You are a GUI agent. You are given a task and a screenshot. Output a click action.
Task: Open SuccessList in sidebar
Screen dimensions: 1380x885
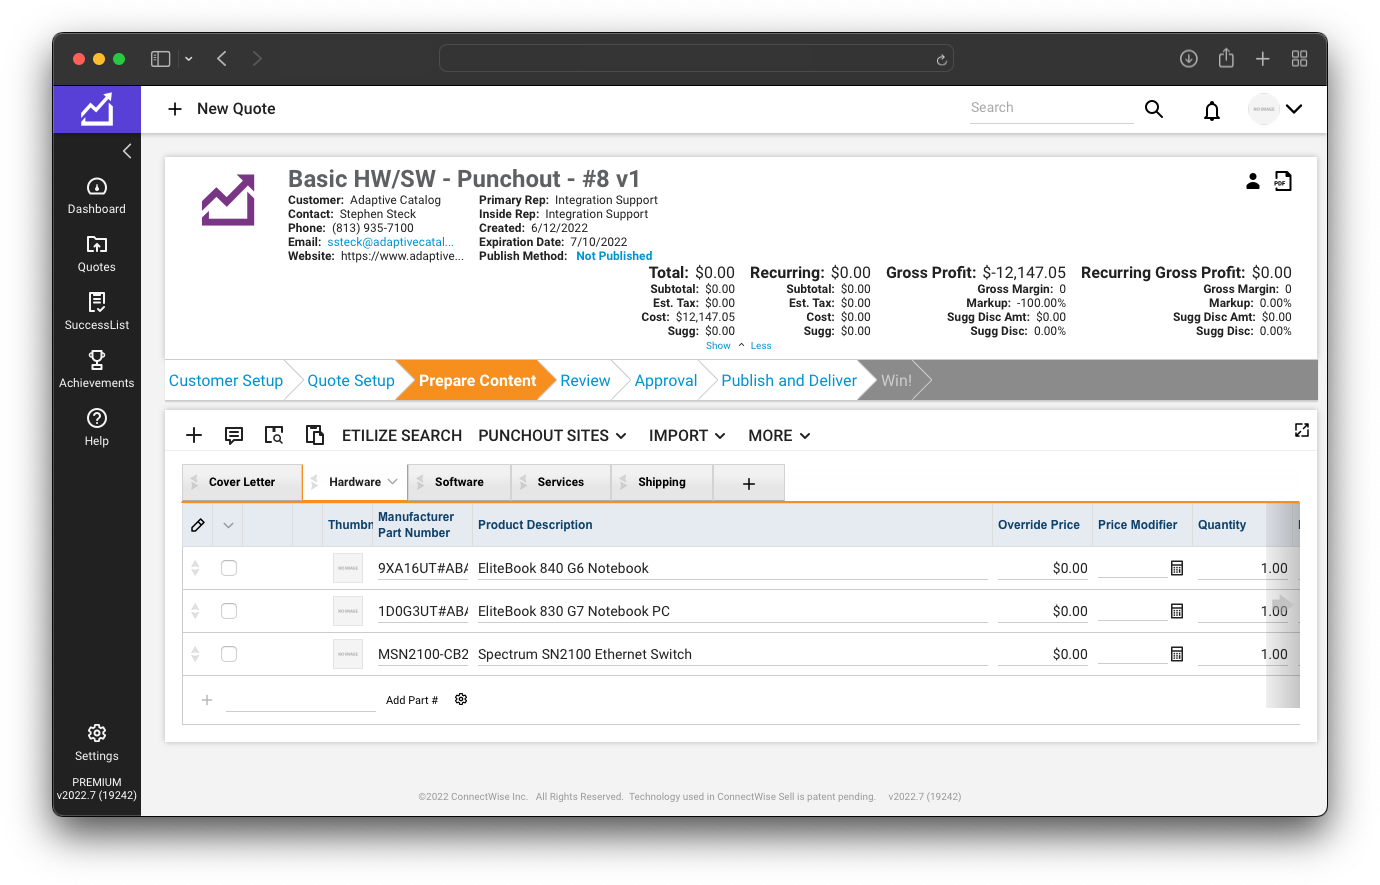97,312
